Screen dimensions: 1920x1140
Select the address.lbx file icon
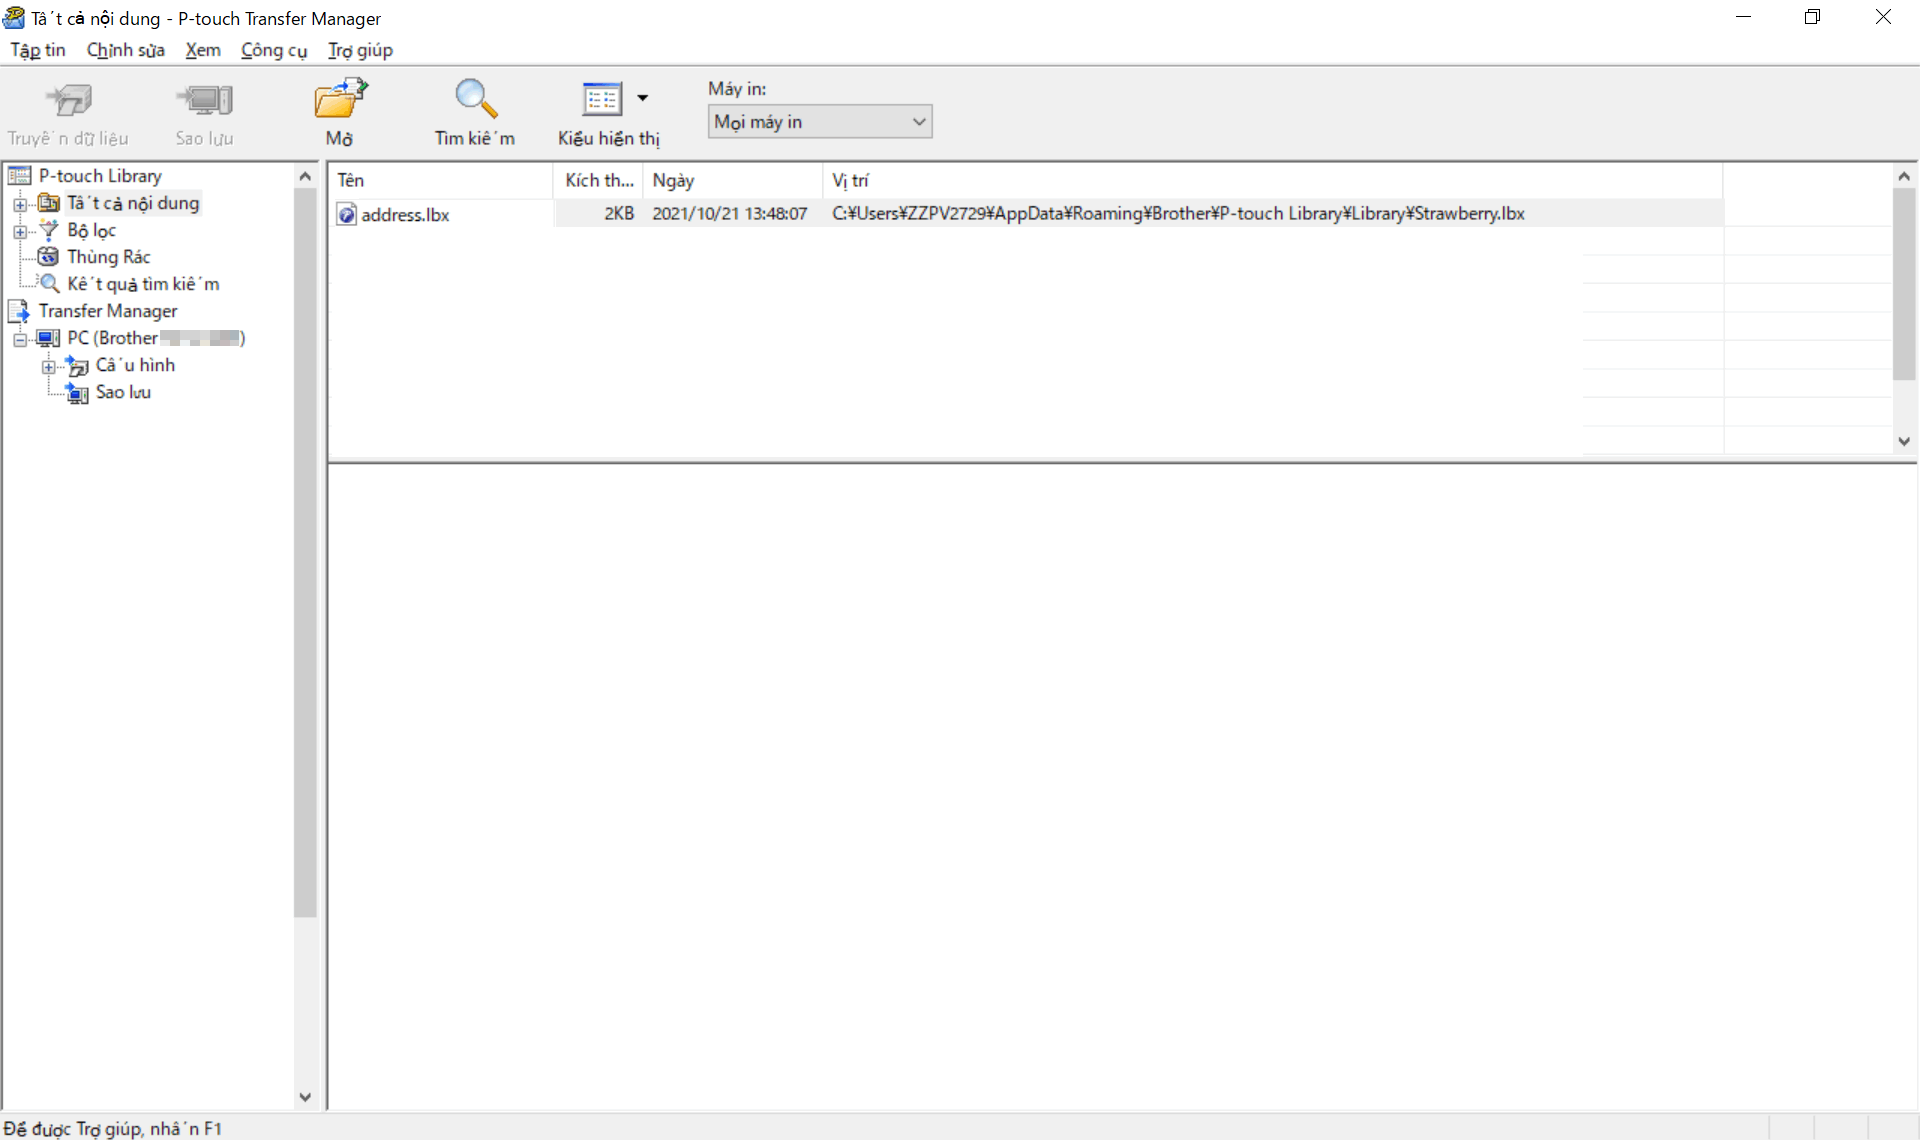point(347,214)
